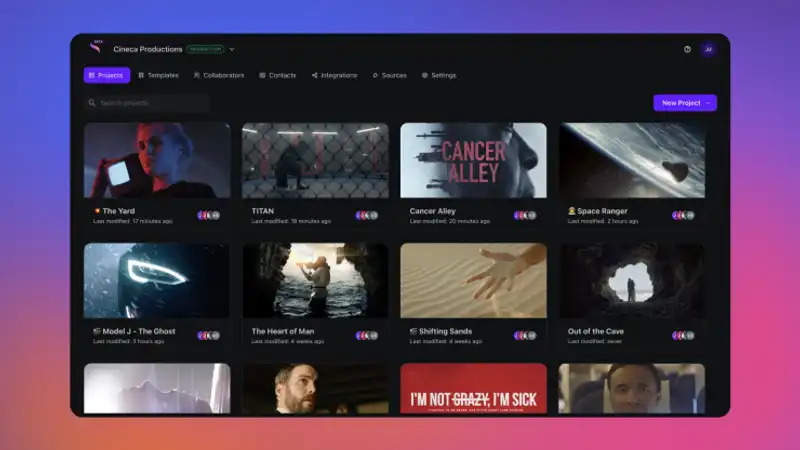This screenshot has height=450, width=800.
Task: Click the emoji icon beside The Yard
Action: click(x=97, y=211)
